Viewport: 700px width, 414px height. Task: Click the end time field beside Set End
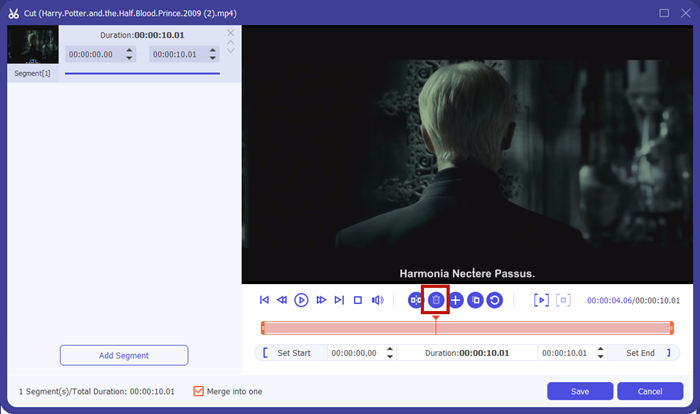click(567, 353)
